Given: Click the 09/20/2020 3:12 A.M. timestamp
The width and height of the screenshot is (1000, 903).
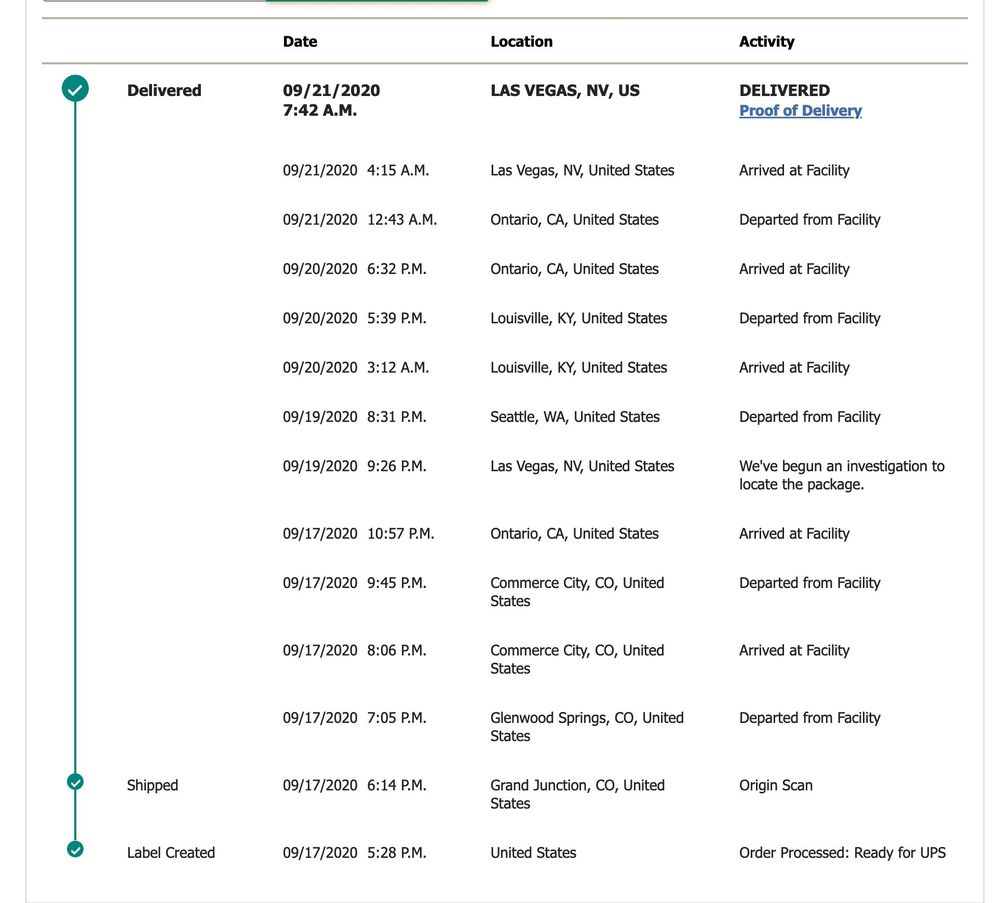Looking at the screenshot, I should 355,368.
